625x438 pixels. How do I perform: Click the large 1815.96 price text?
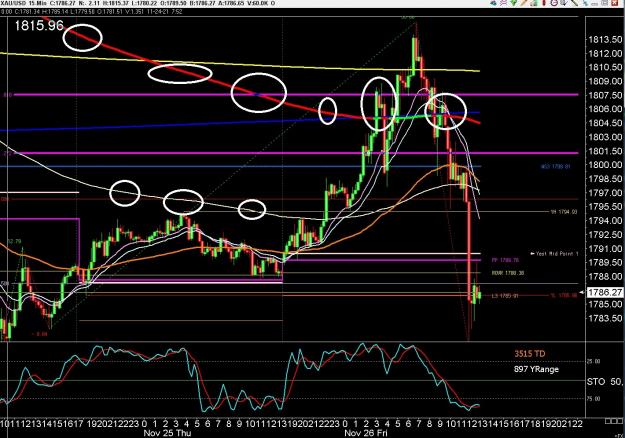[39, 26]
